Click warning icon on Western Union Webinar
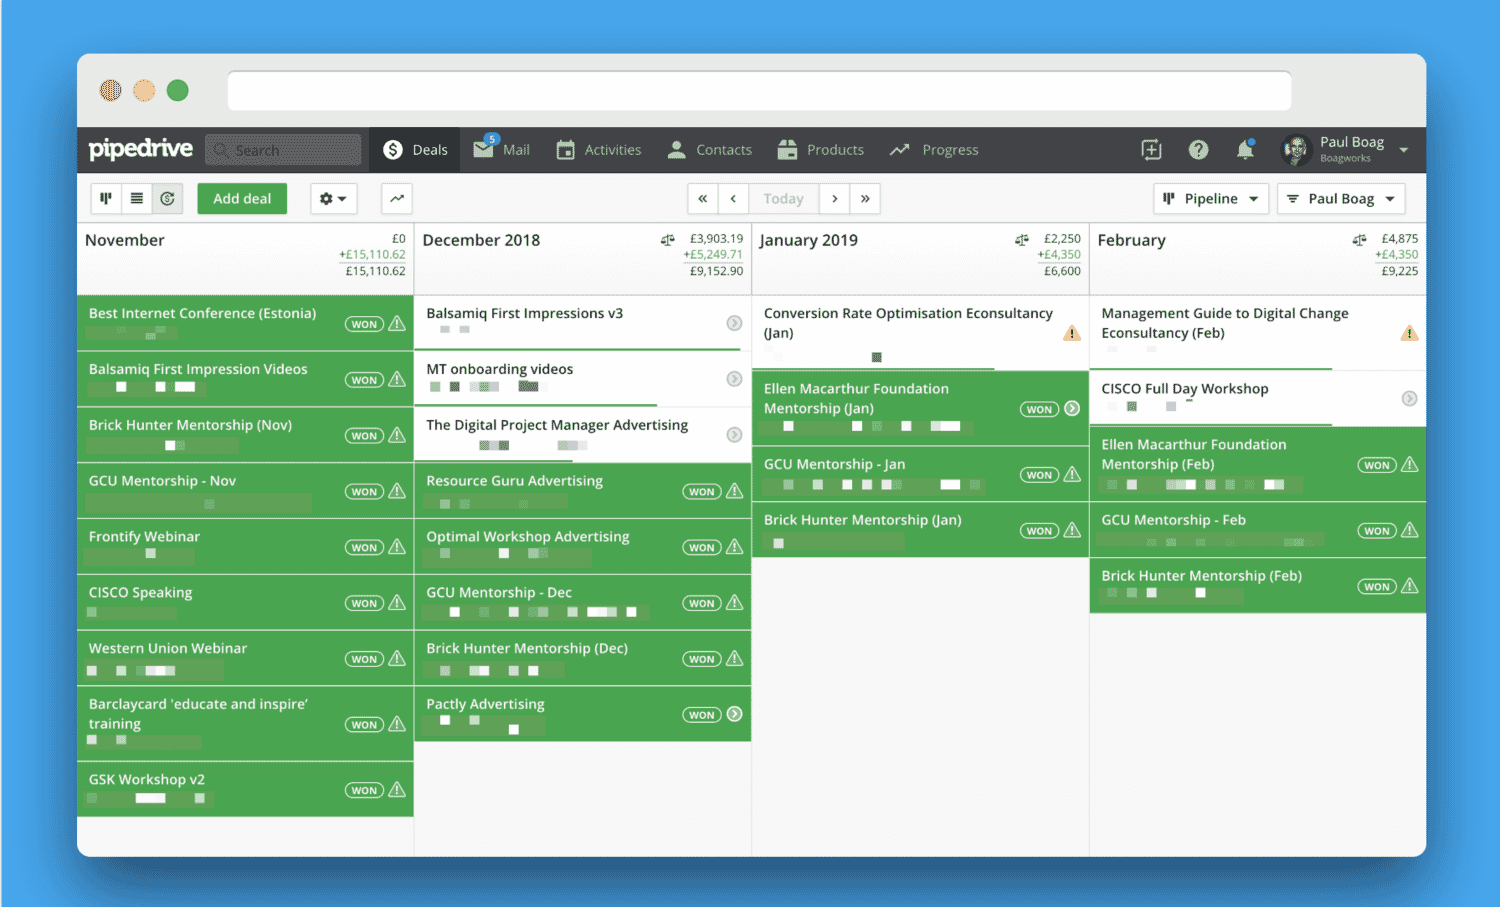 pyautogui.click(x=397, y=659)
